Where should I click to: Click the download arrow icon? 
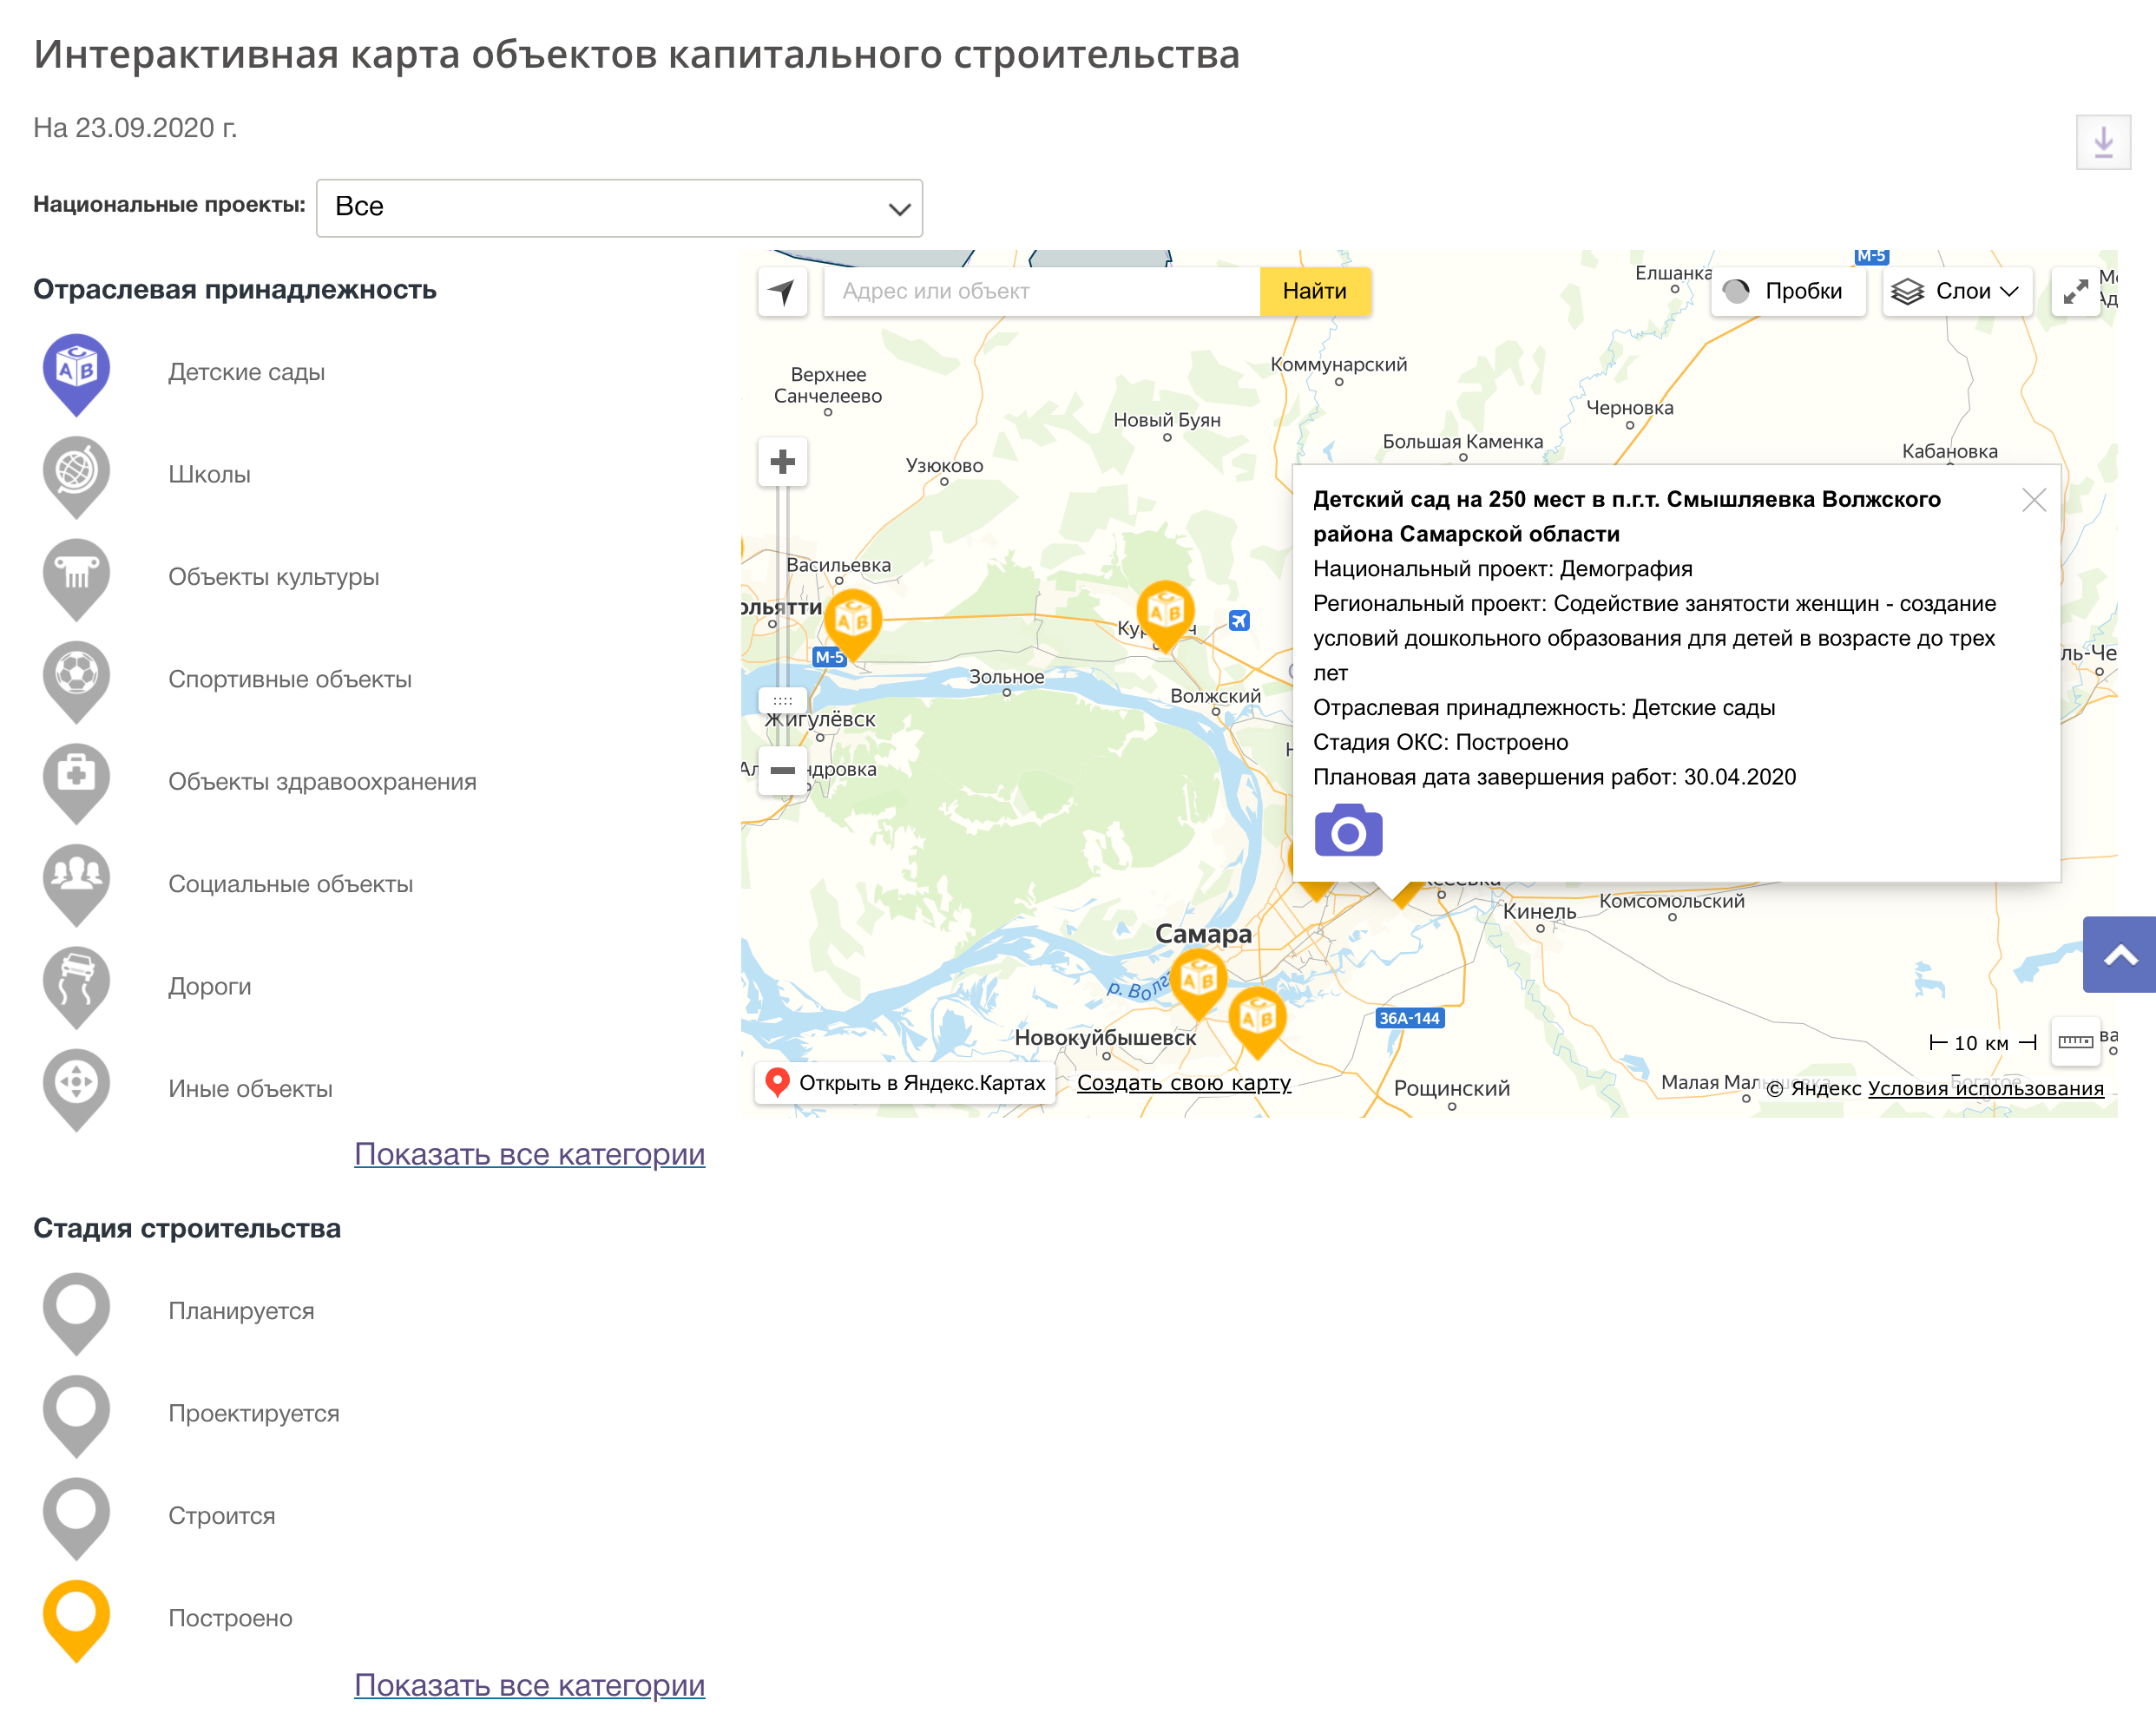(x=2102, y=142)
